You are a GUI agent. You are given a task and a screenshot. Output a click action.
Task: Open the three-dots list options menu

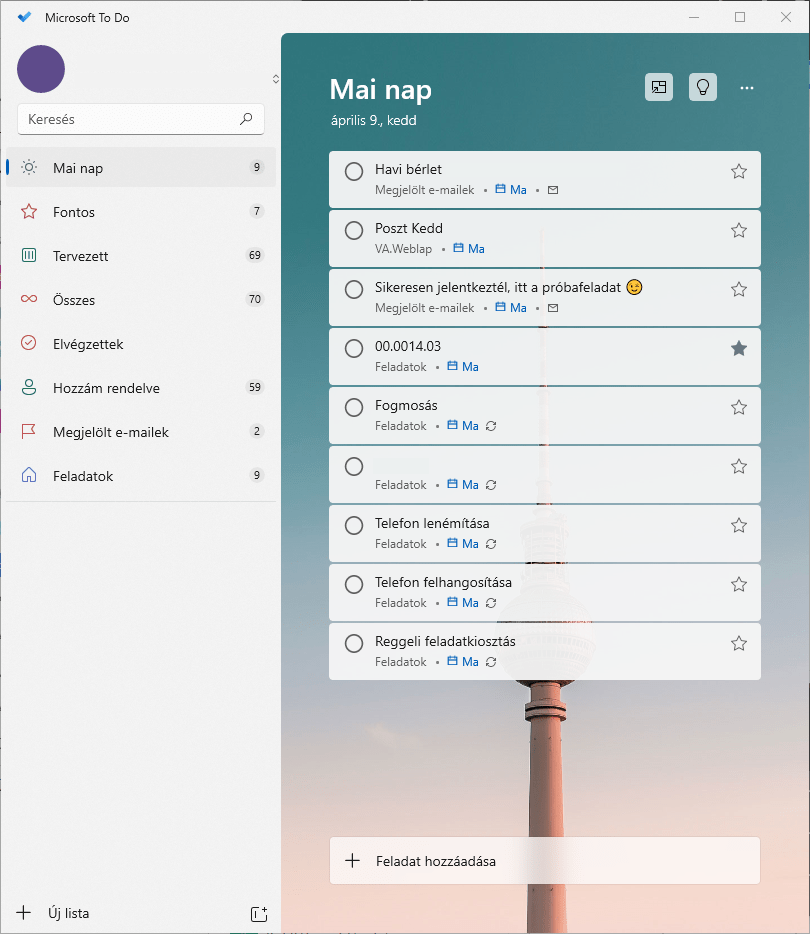747,88
